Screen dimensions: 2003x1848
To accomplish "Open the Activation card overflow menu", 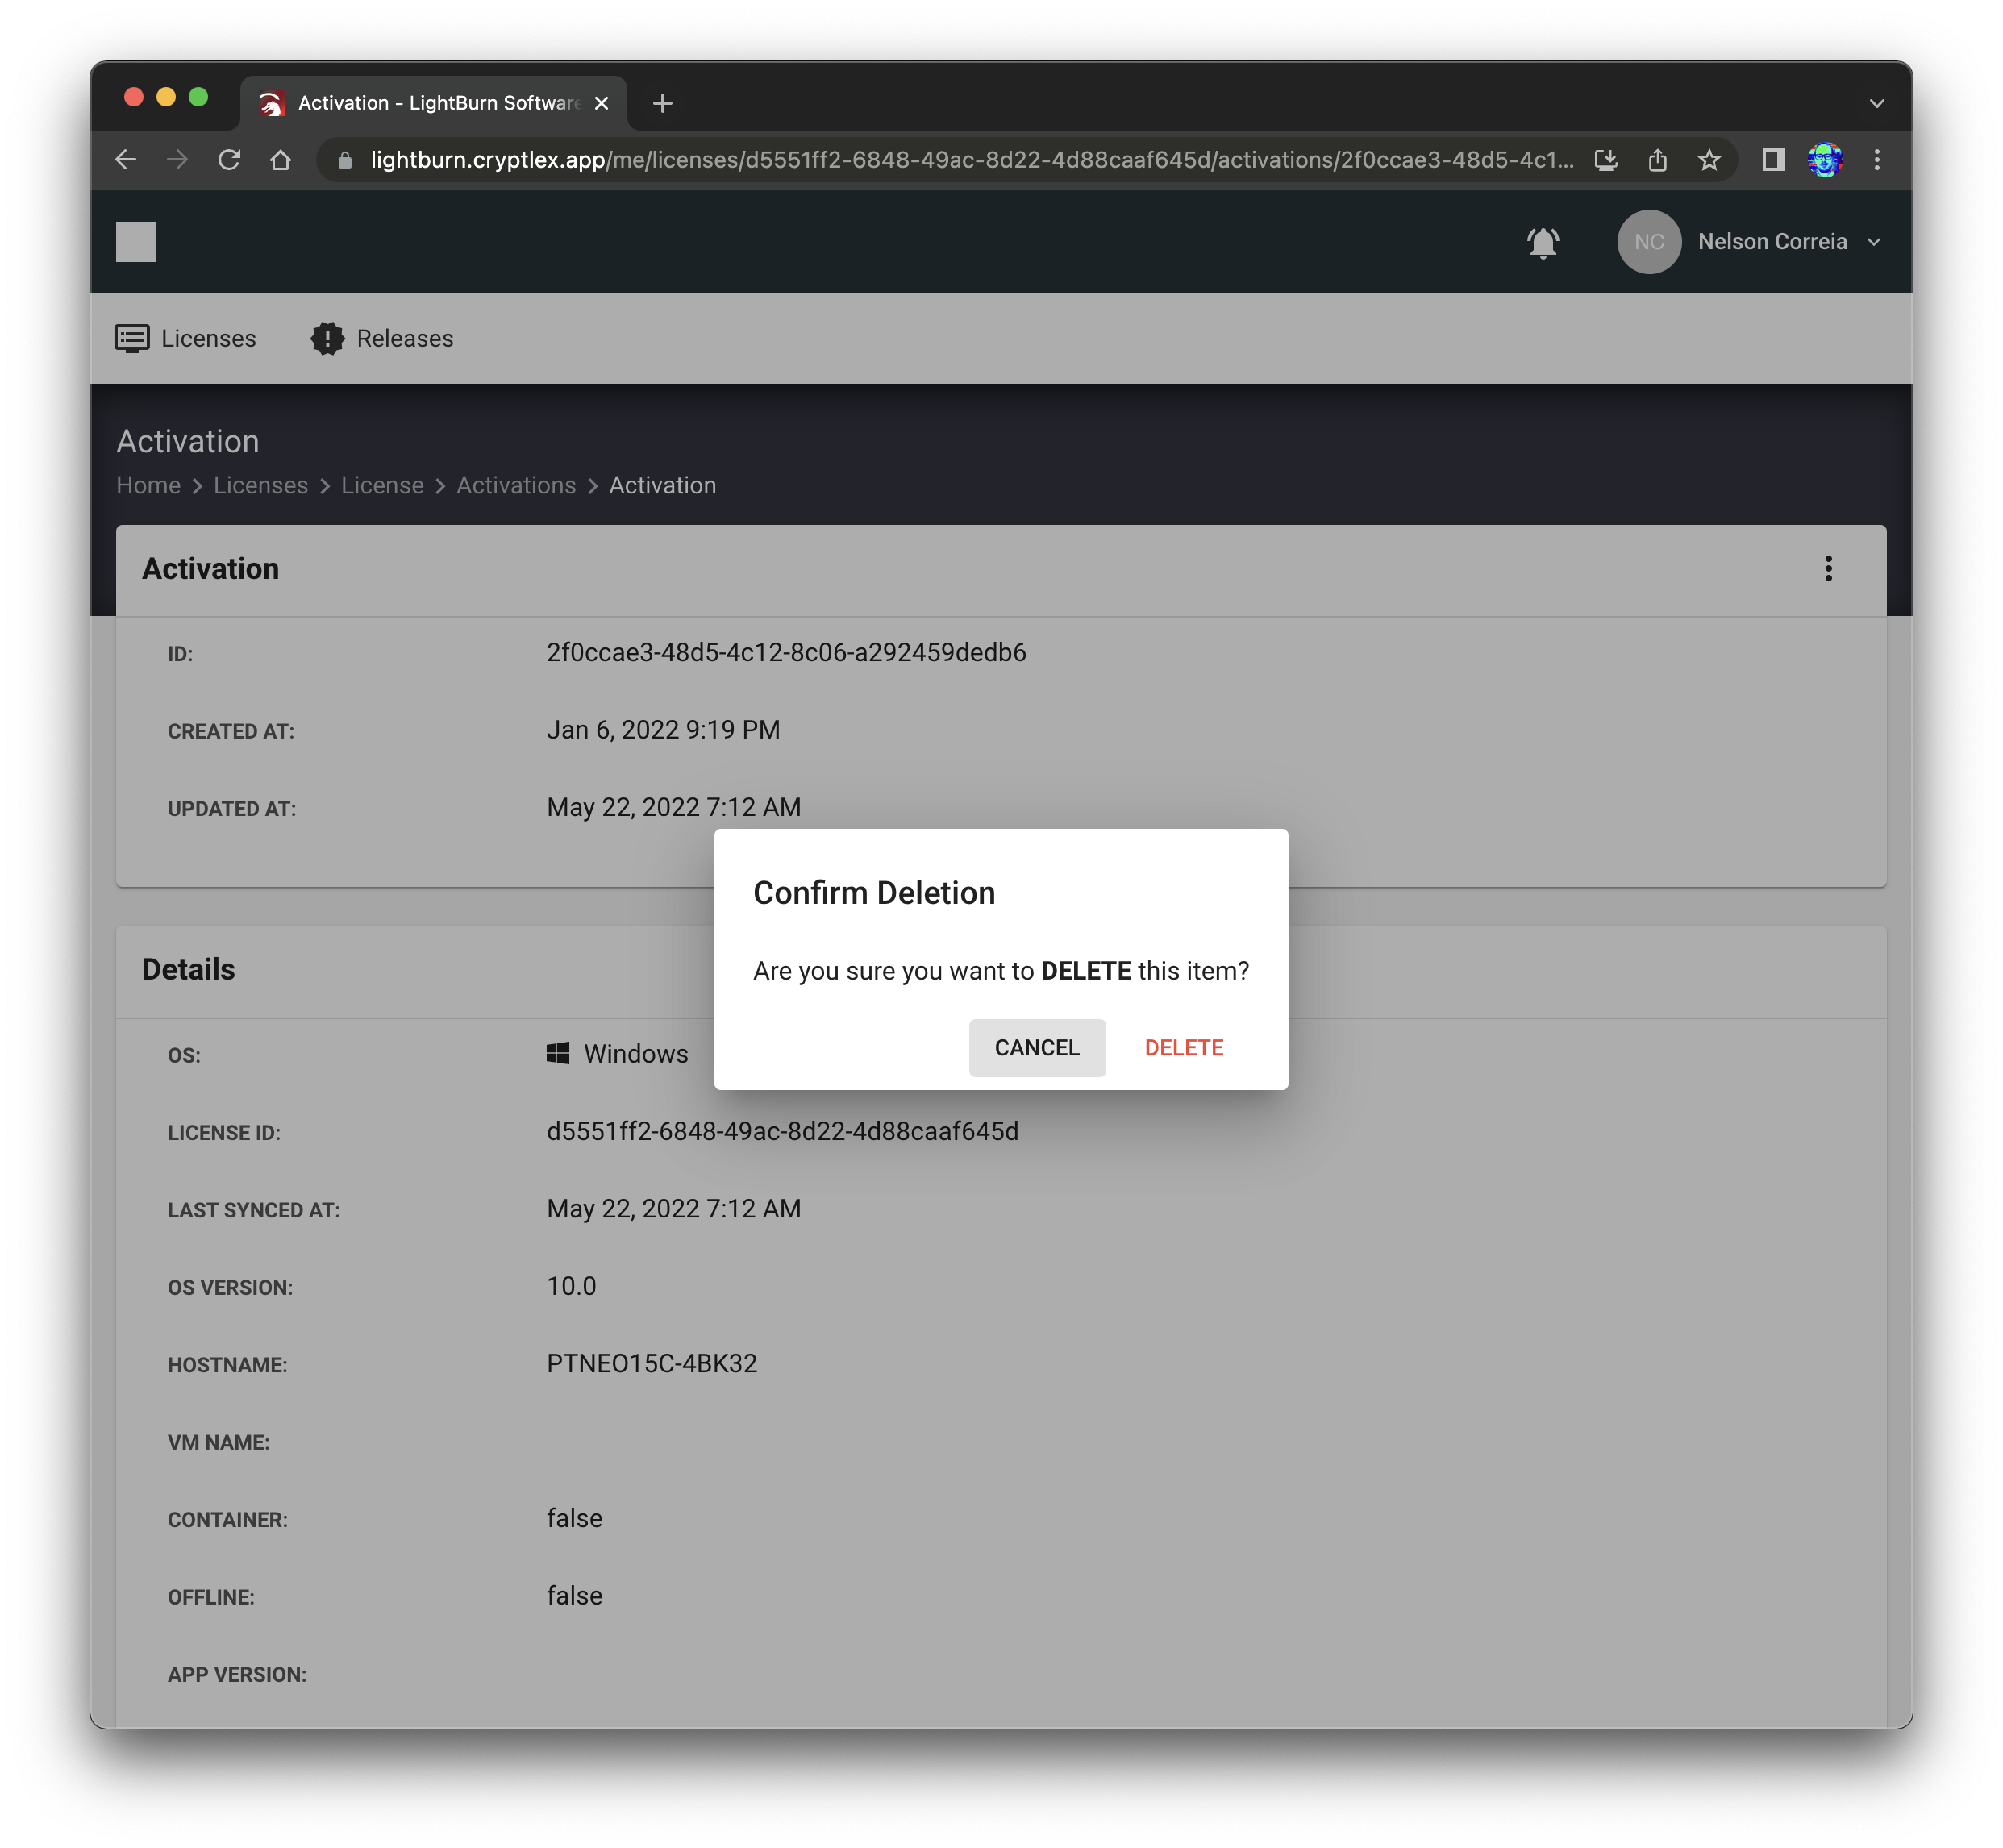I will pyautogui.click(x=1828, y=569).
